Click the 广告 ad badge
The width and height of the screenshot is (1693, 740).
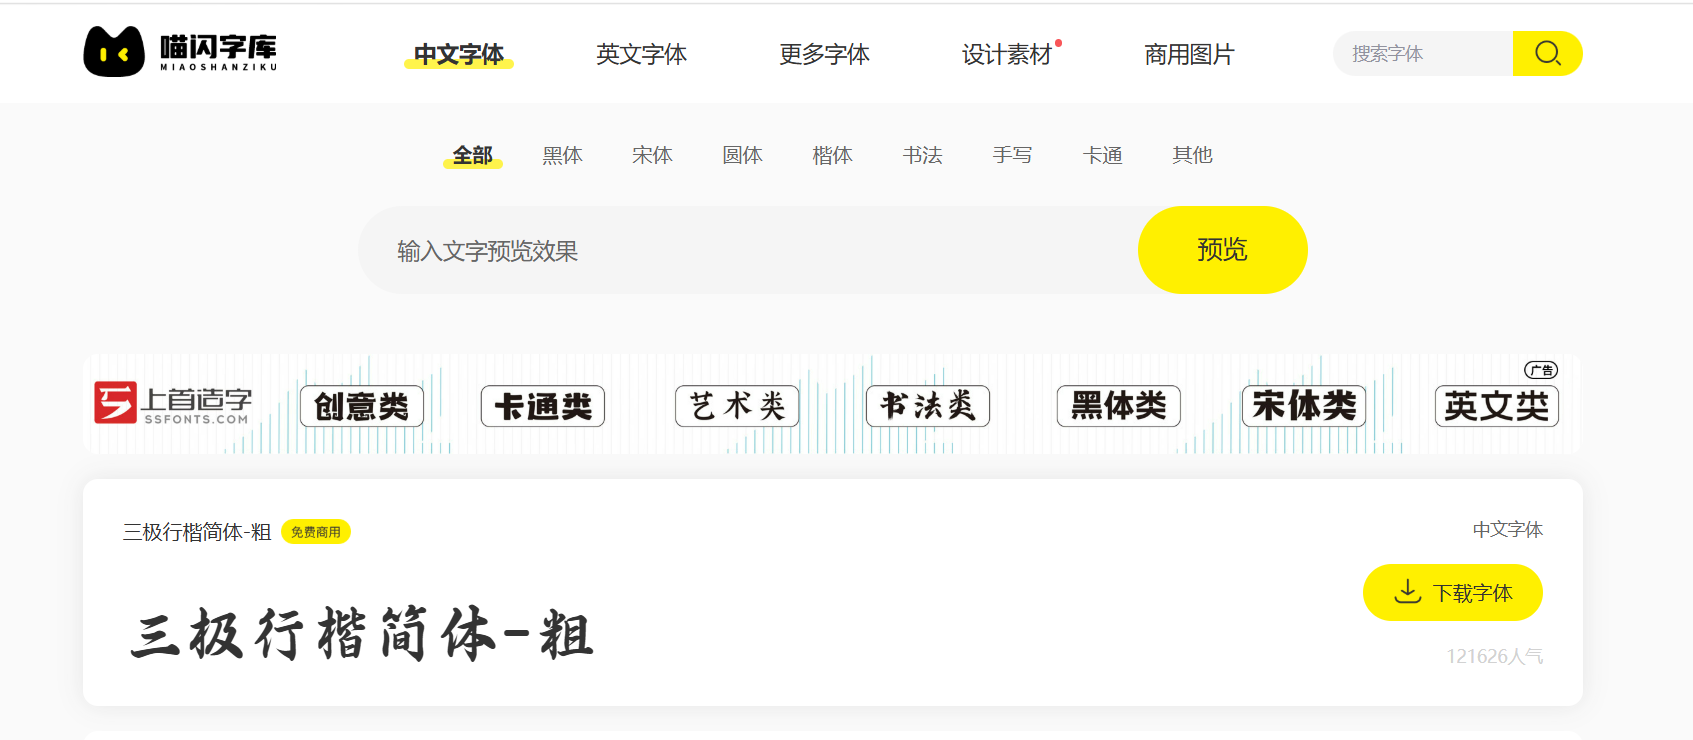point(1541,370)
